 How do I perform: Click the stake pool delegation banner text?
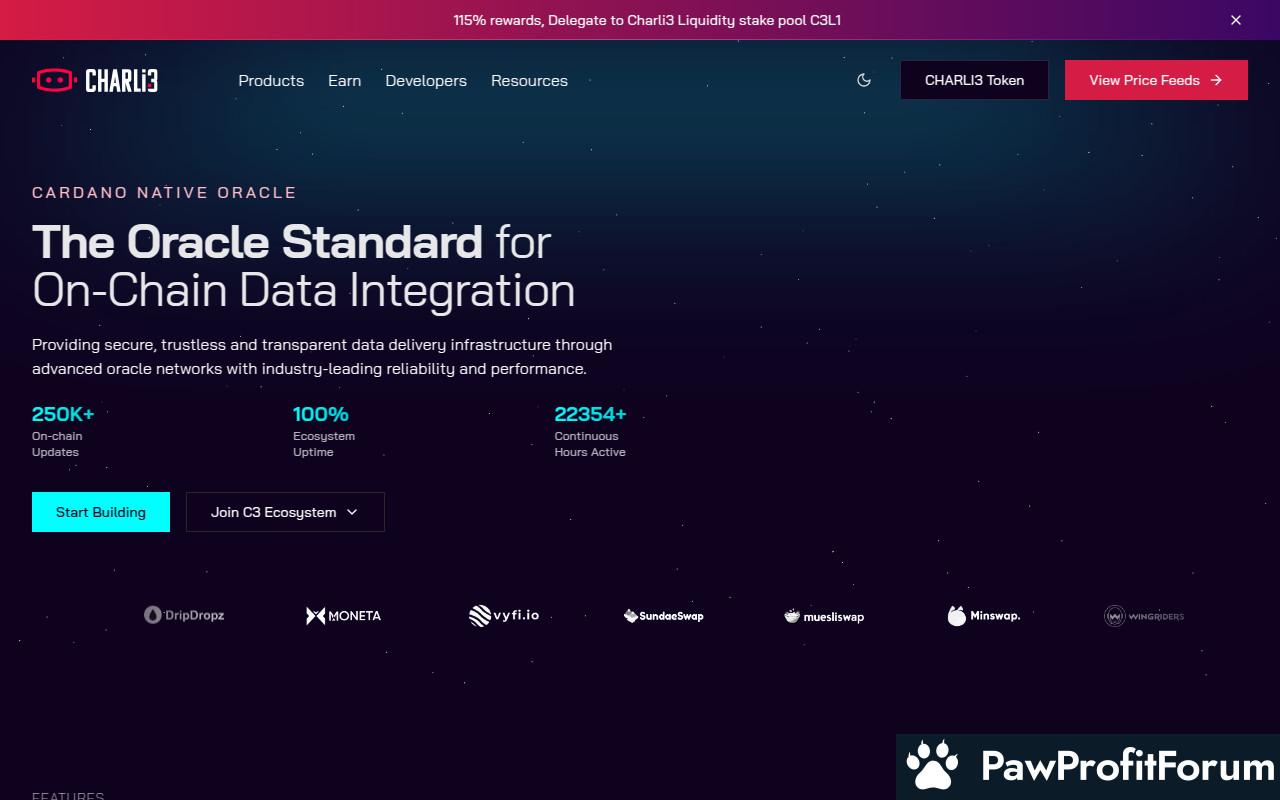tap(640, 20)
